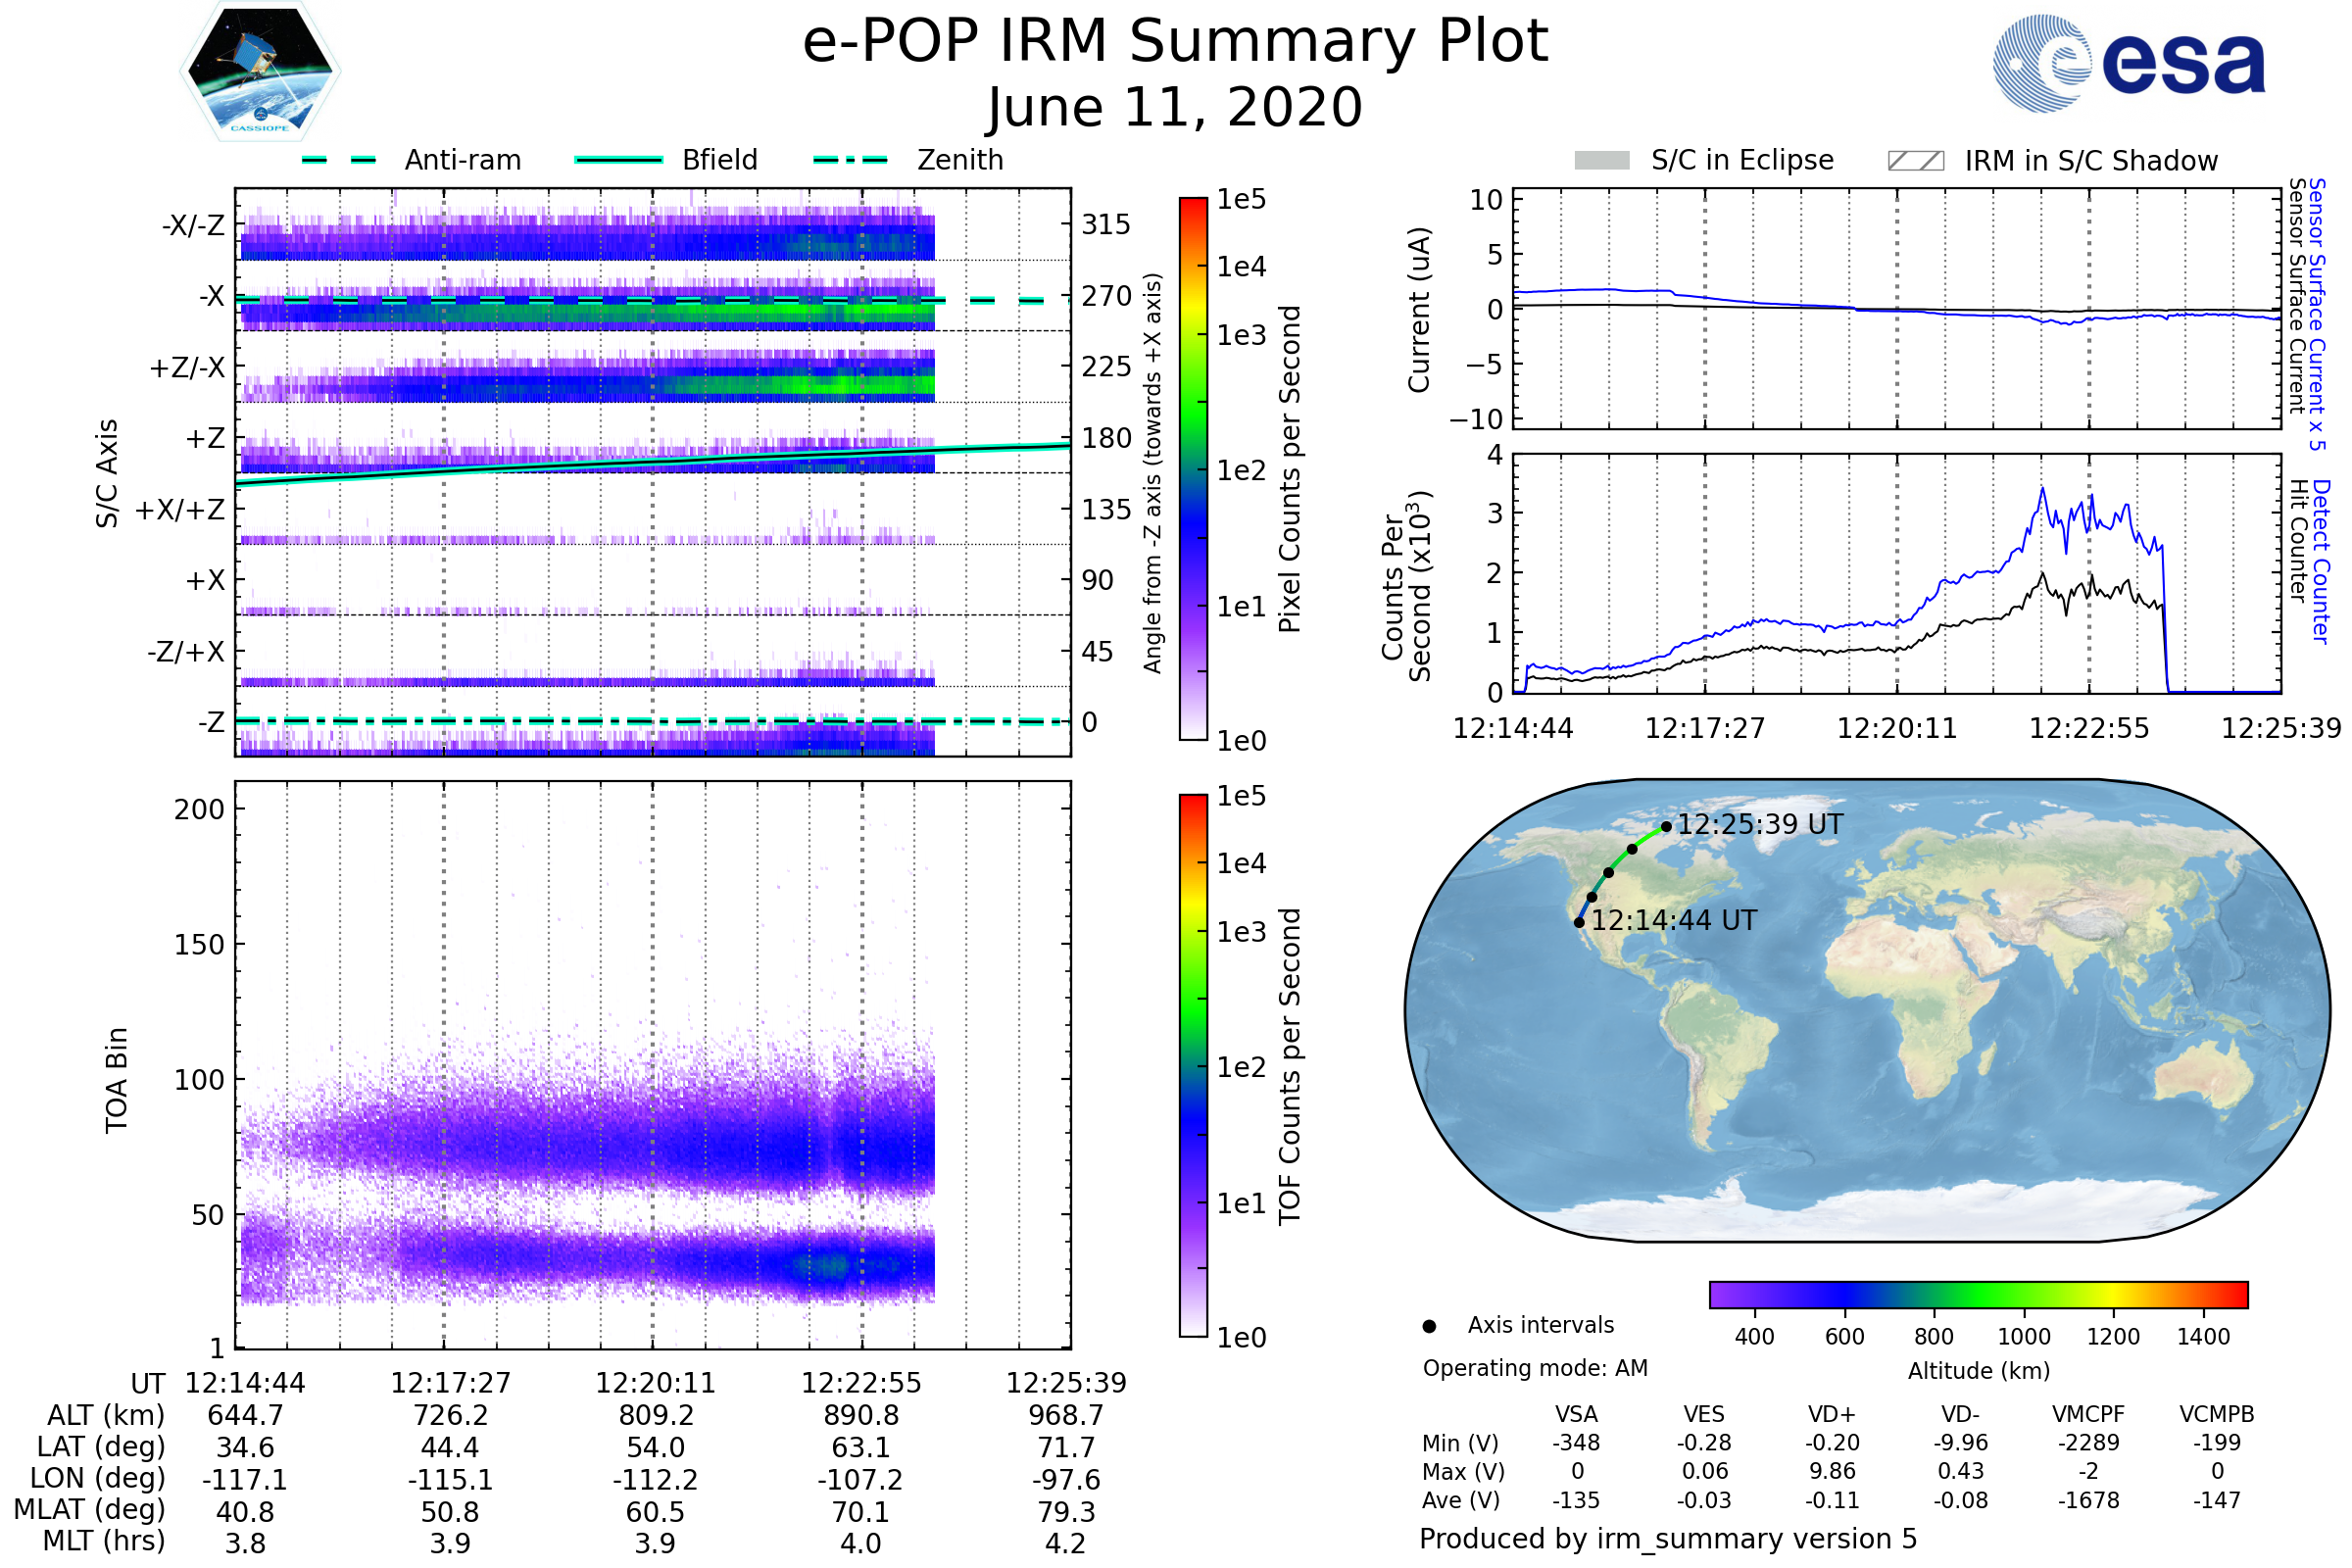Click the TOF Counts per Second colorbar

1193,1065
